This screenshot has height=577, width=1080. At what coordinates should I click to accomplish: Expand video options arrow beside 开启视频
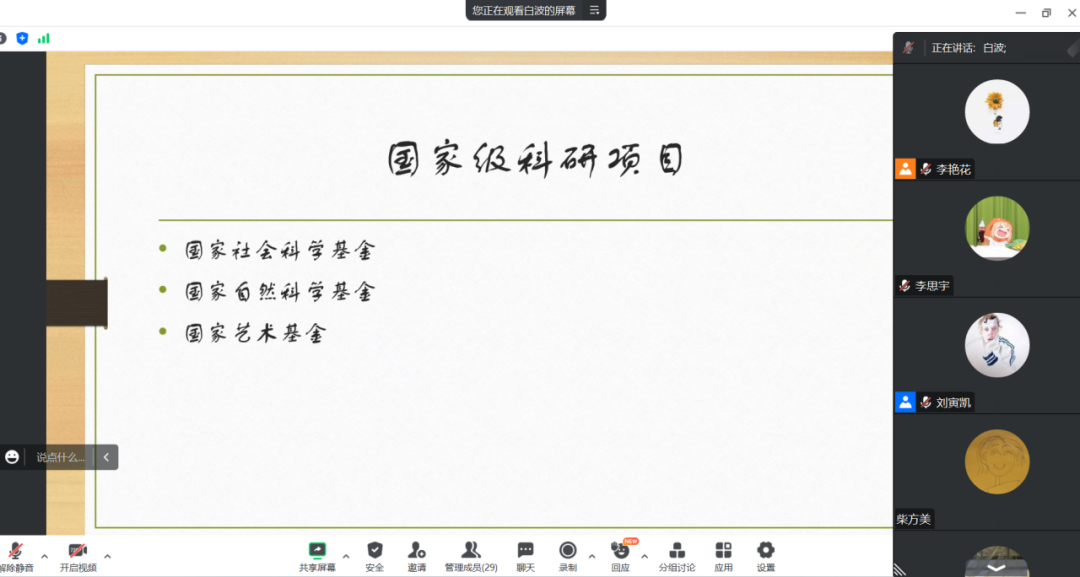(x=107, y=556)
